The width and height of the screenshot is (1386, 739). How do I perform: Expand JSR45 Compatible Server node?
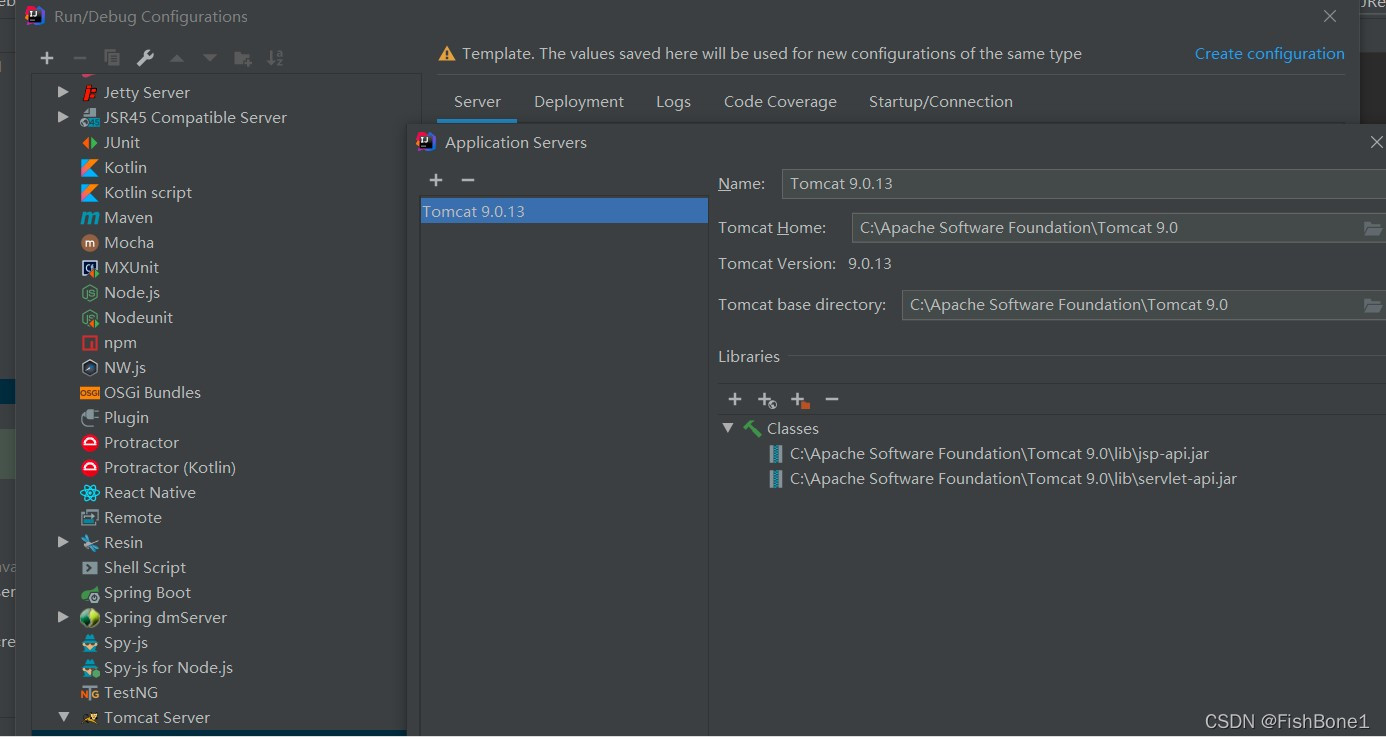click(63, 117)
